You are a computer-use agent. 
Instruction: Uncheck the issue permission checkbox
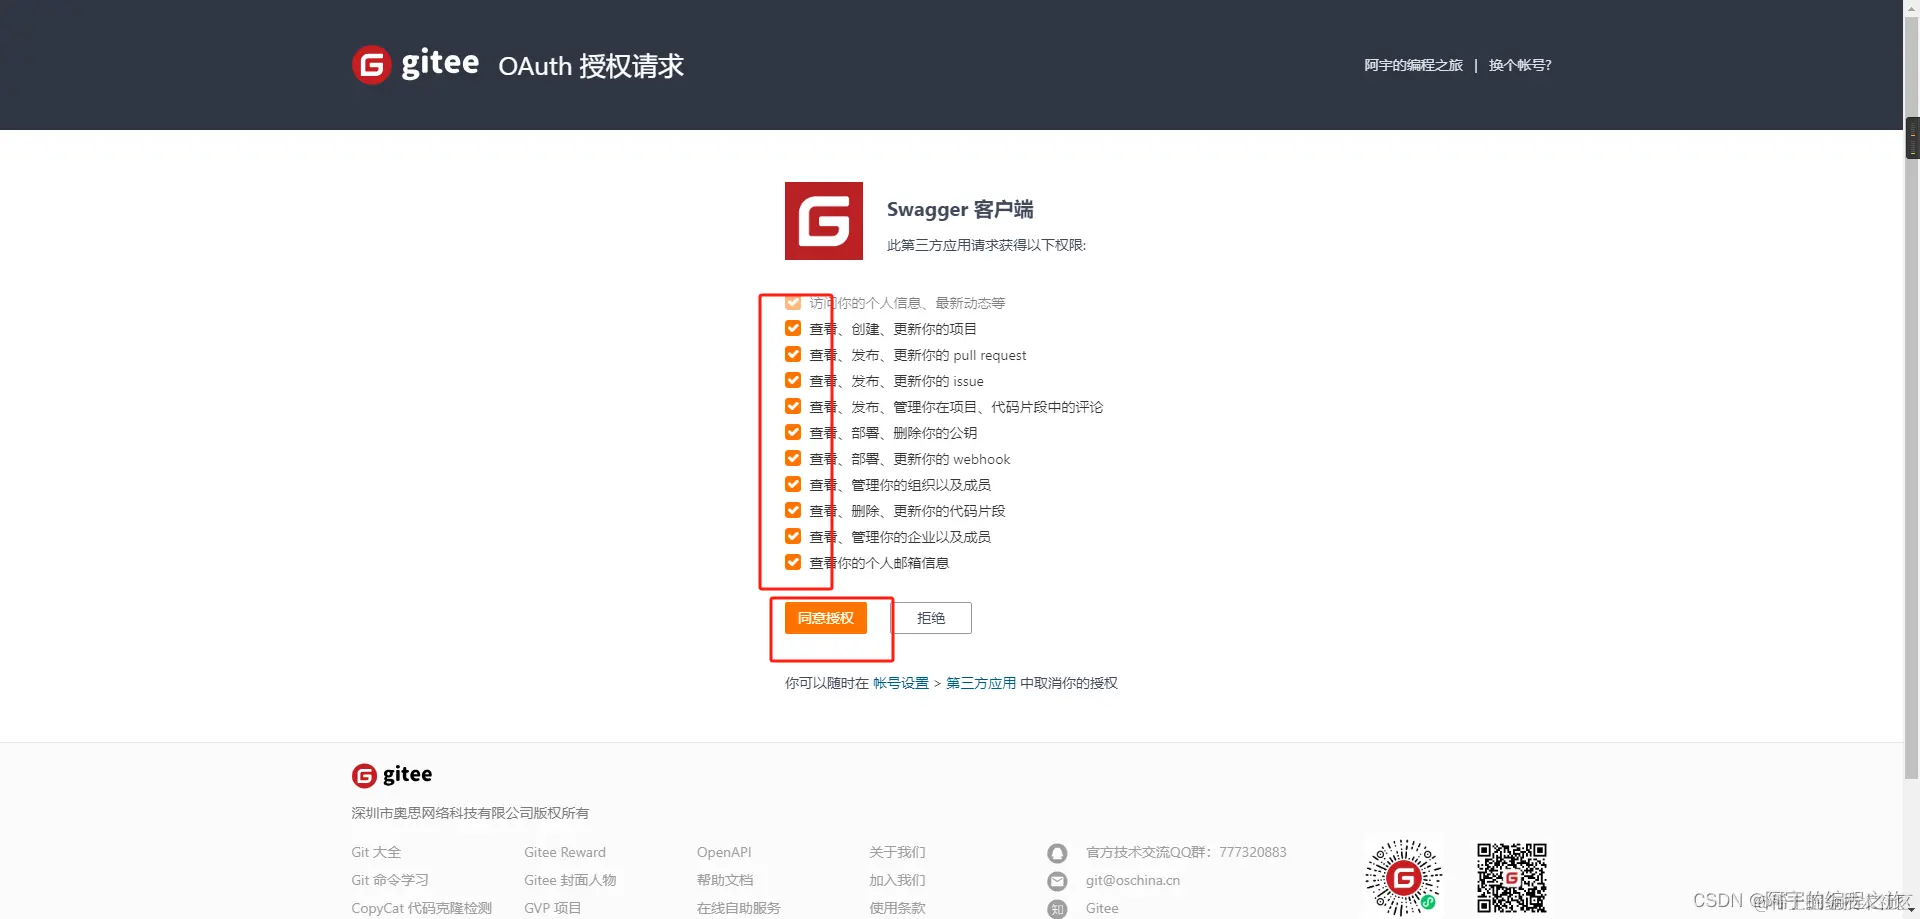[x=793, y=380]
